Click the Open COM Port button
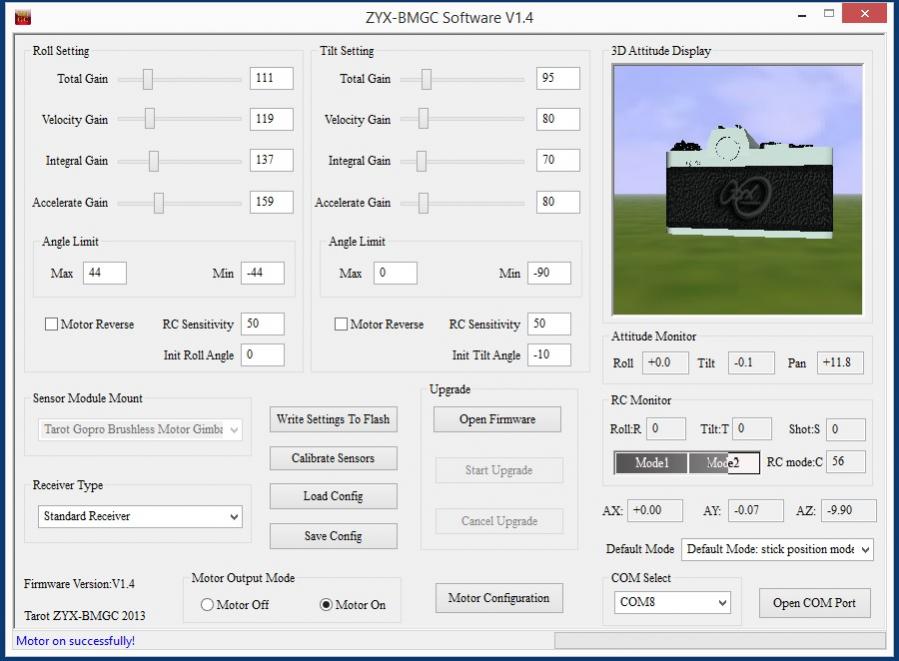 [x=814, y=603]
